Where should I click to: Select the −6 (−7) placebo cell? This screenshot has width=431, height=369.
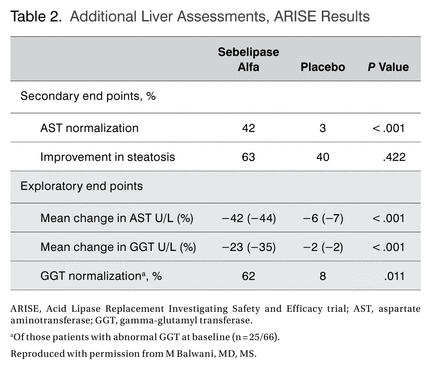323,218
